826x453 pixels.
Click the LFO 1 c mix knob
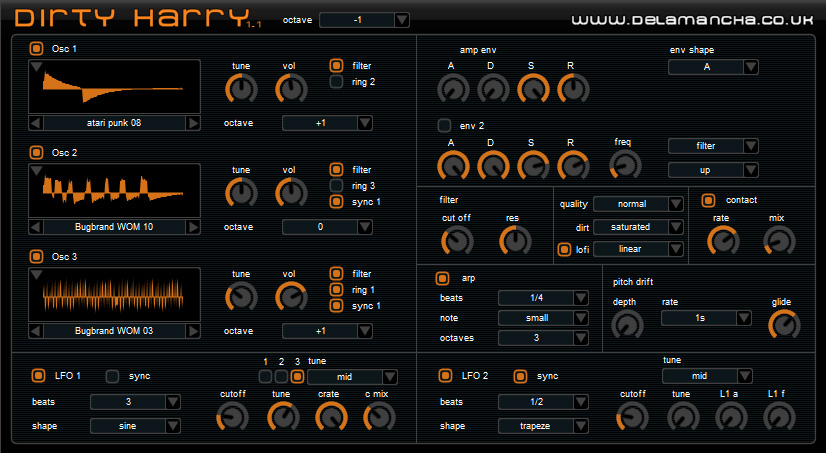coord(379,417)
